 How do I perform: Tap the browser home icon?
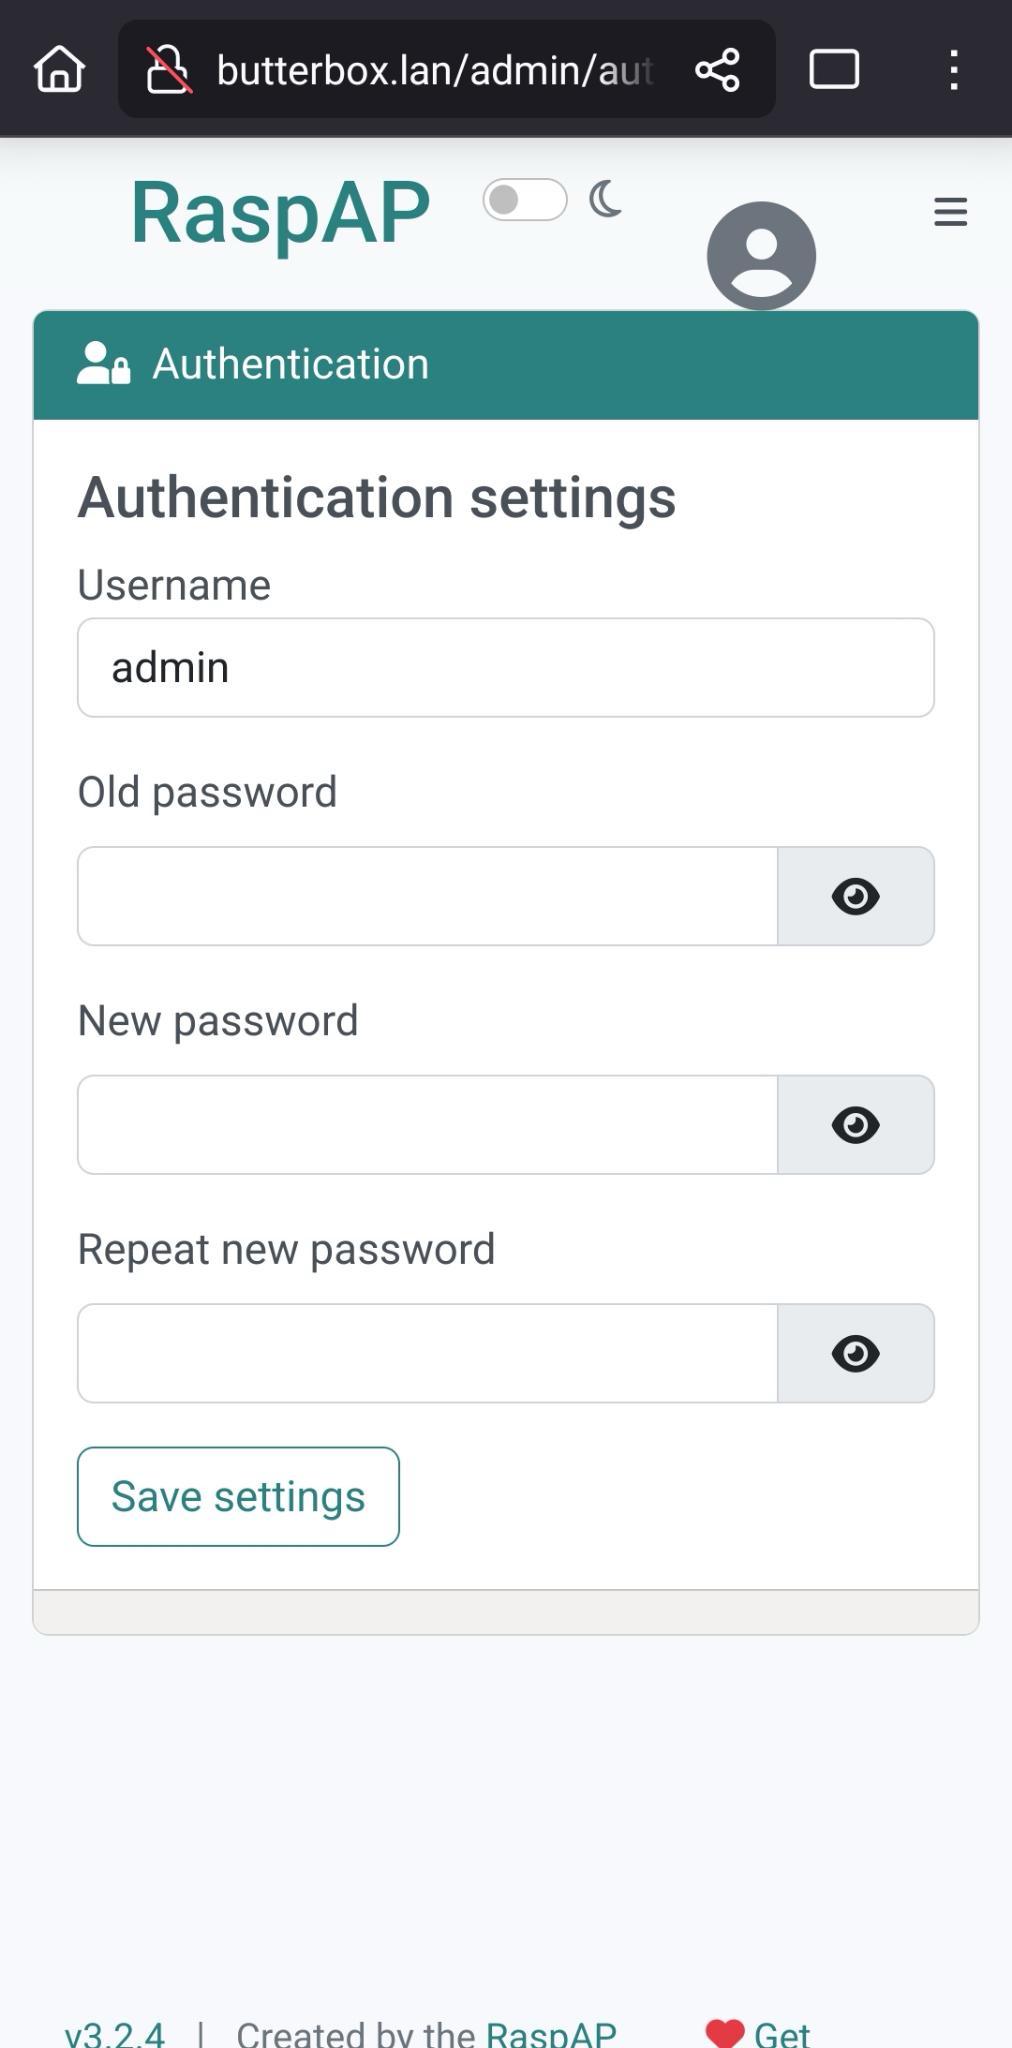coord(59,70)
